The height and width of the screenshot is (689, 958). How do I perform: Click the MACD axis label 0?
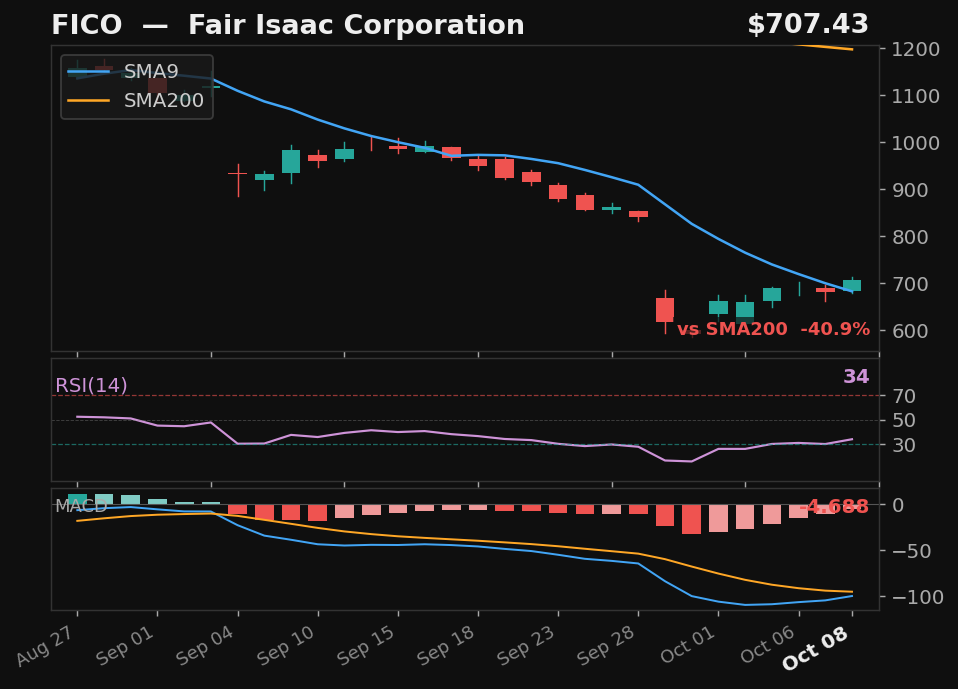pos(898,505)
